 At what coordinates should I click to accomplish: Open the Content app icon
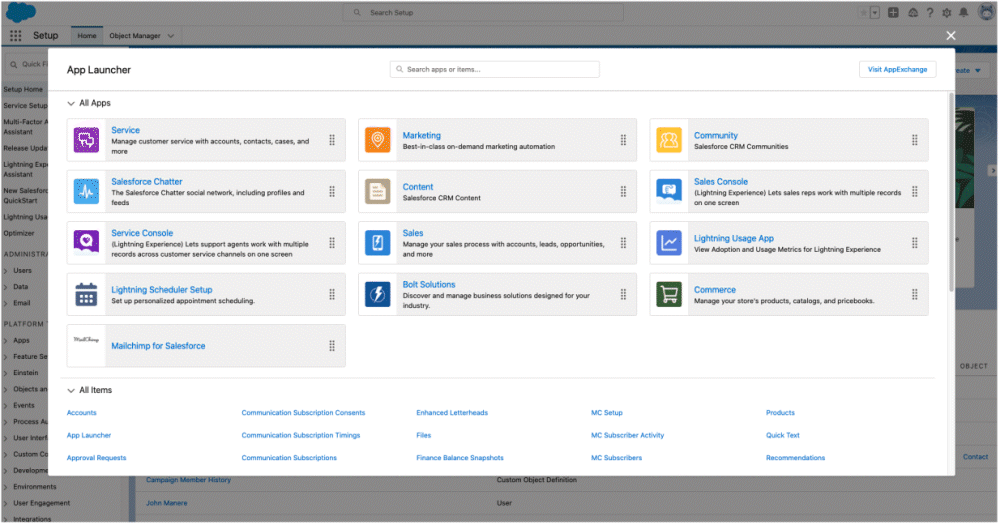(378, 191)
